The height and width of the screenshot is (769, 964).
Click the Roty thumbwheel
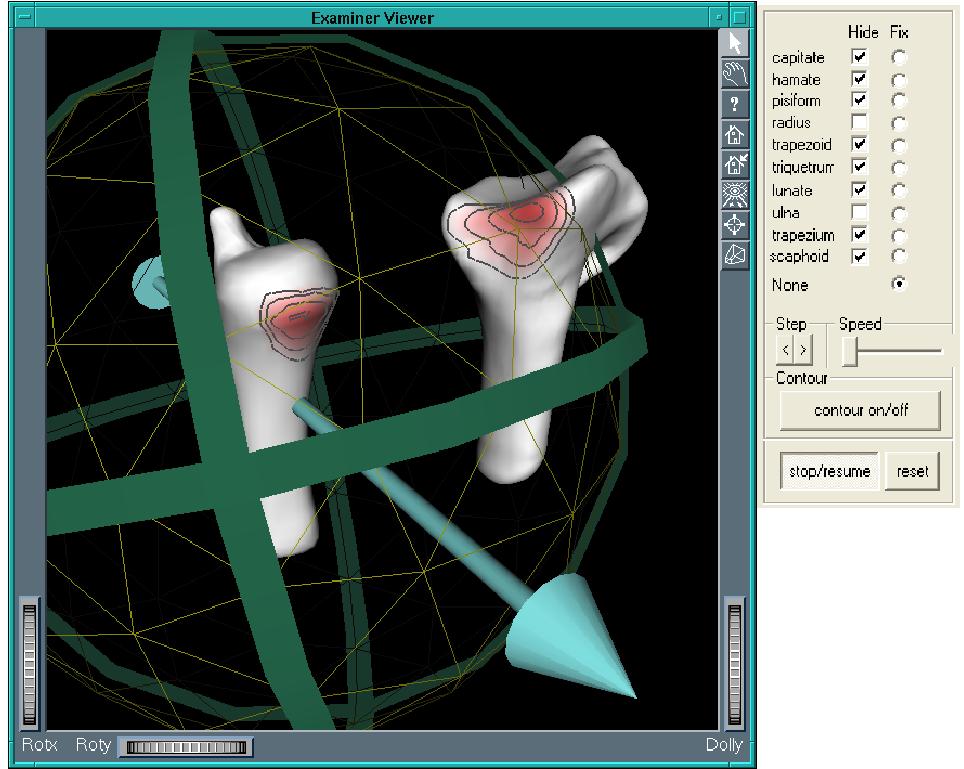186,747
